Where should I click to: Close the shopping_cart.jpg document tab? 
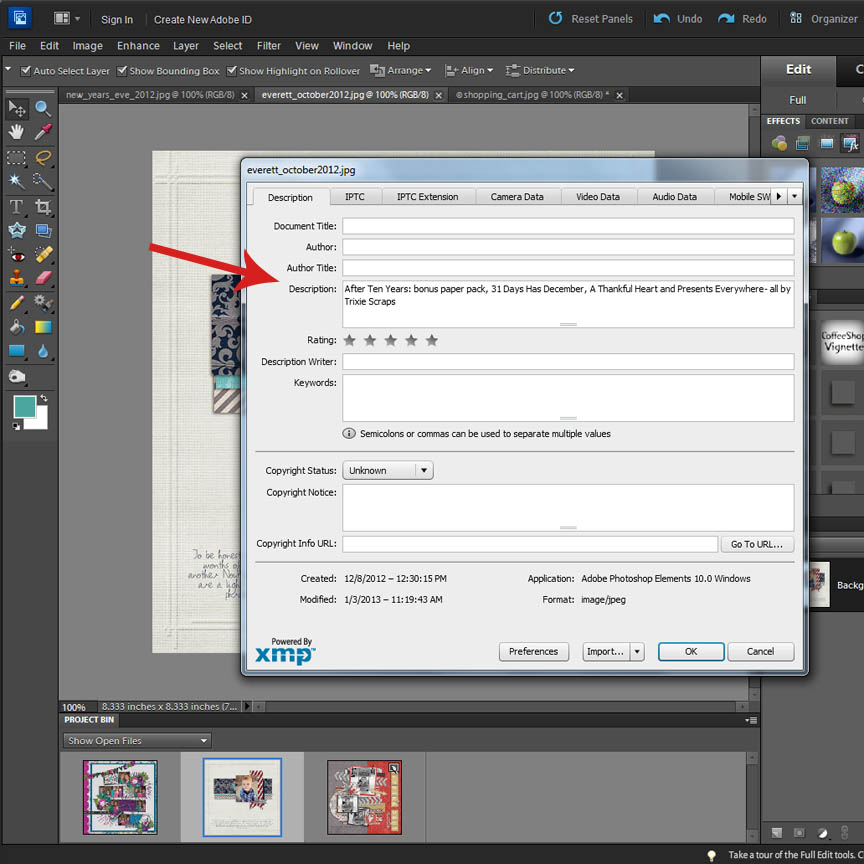[619, 95]
